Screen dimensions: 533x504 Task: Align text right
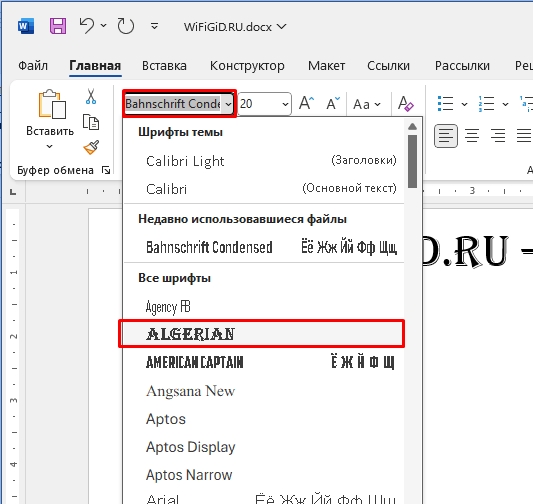(498, 136)
